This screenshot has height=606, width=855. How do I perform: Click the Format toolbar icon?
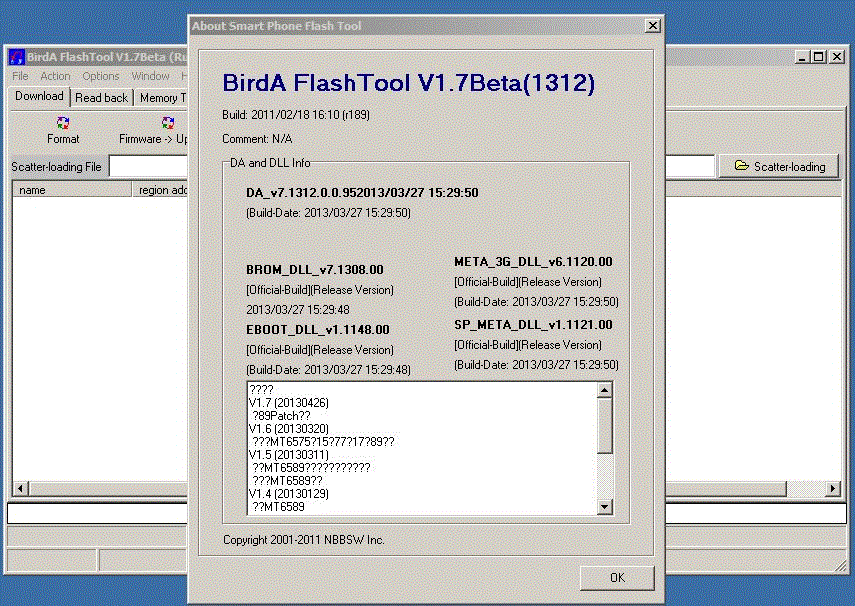[63, 124]
